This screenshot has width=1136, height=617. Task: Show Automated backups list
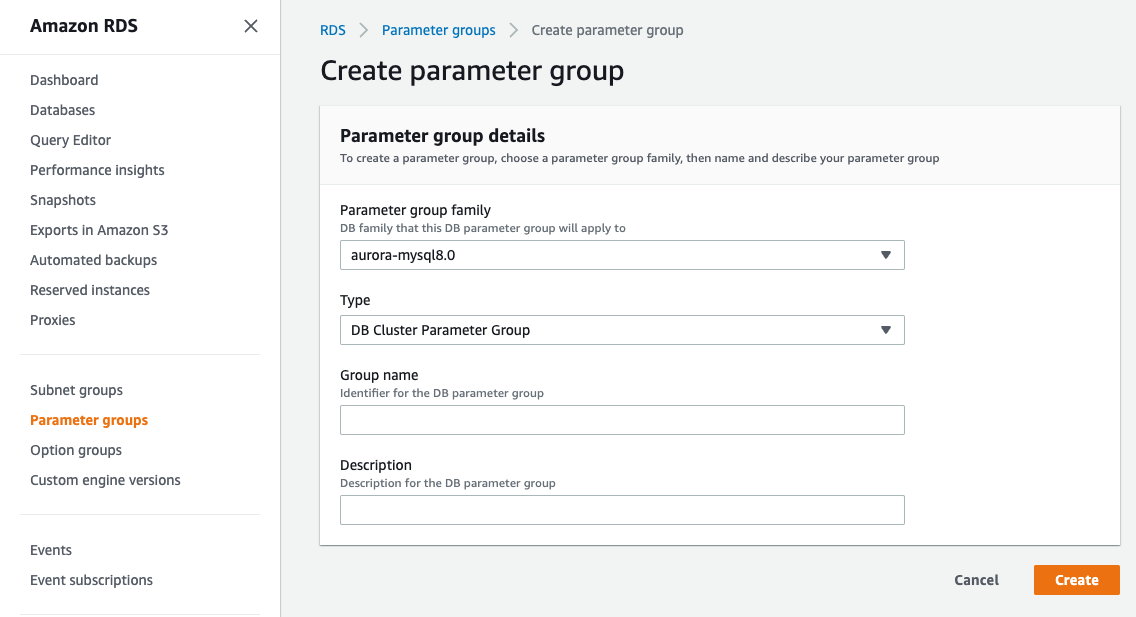[x=94, y=260]
